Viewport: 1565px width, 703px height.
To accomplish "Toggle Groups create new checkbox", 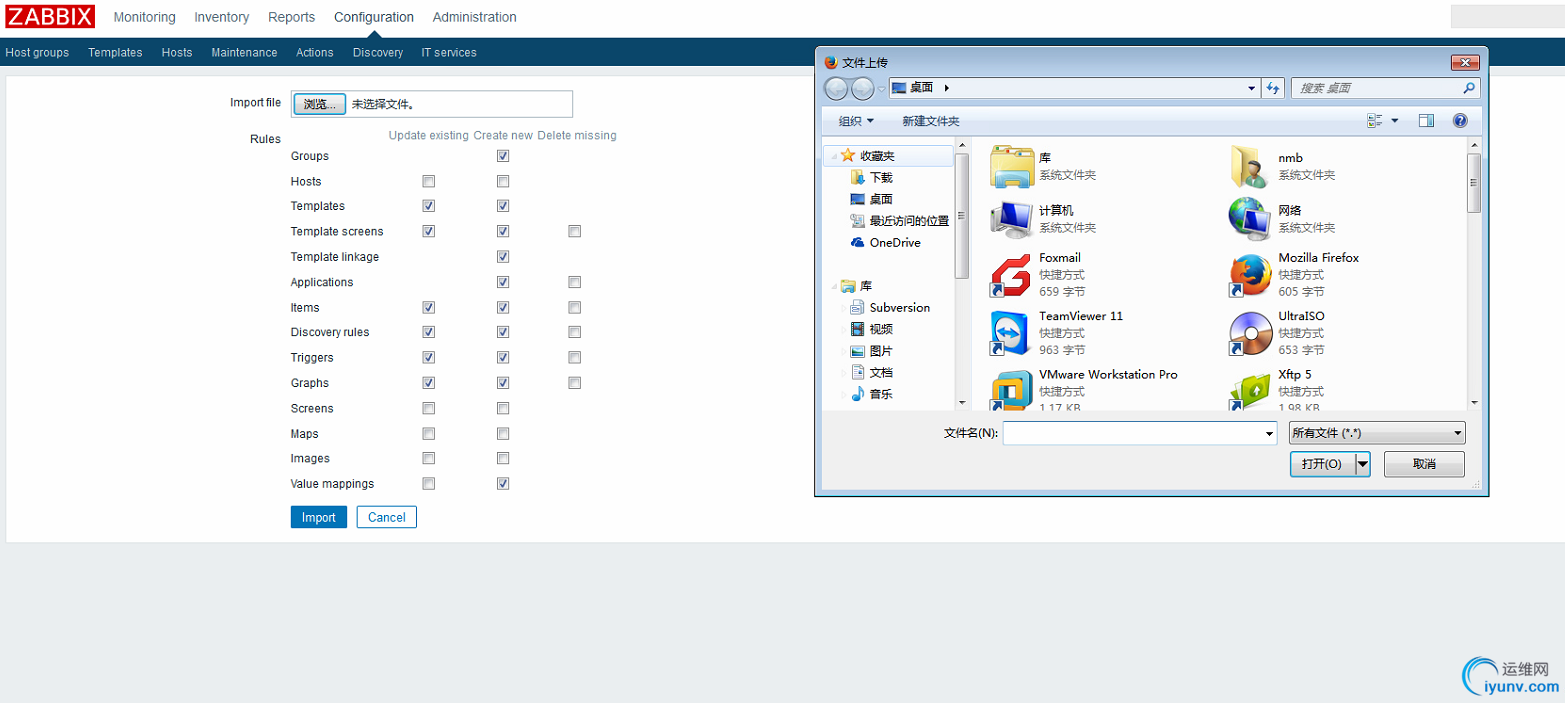I will pos(503,156).
